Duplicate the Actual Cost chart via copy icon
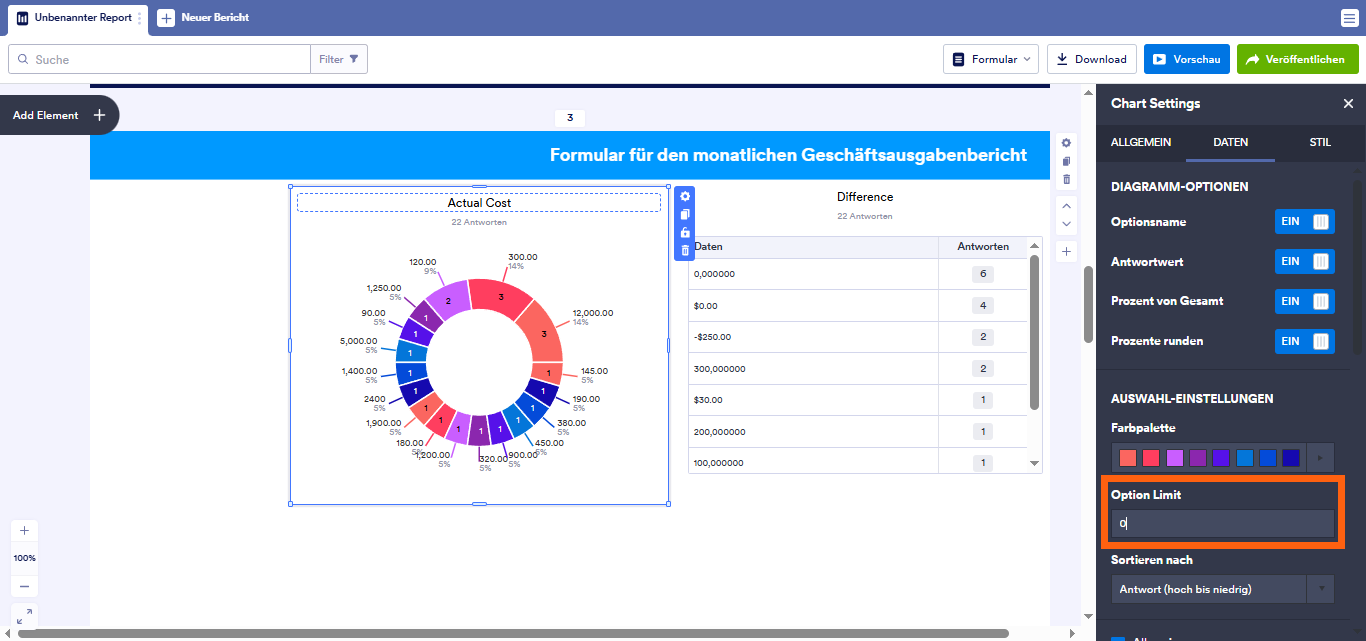This screenshot has height=641, width=1366. tap(684, 215)
